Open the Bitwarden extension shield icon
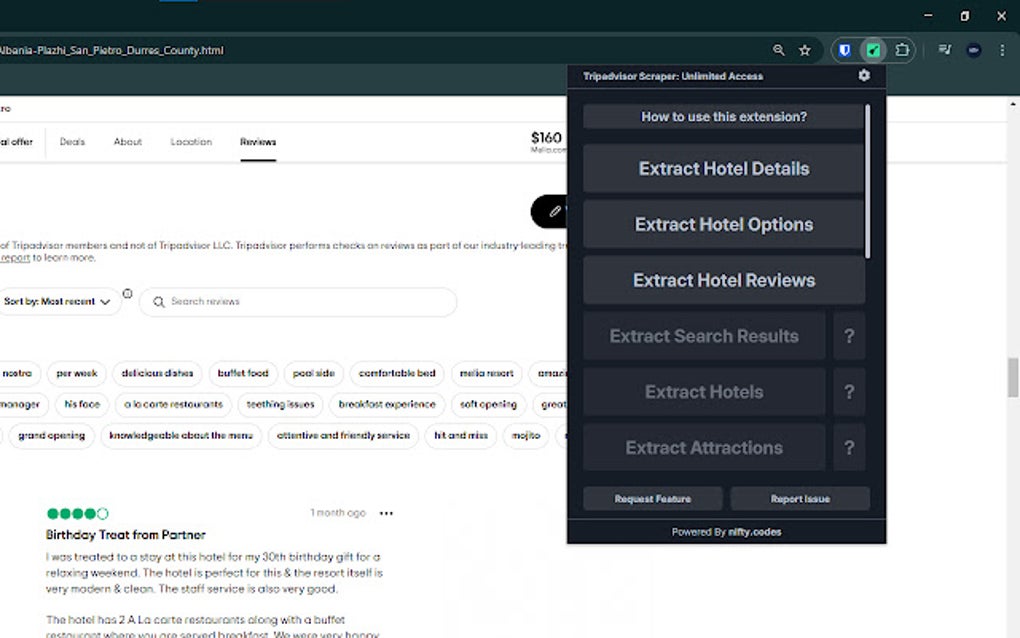1020x638 pixels. pyautogui.click(x=843, y=49)
